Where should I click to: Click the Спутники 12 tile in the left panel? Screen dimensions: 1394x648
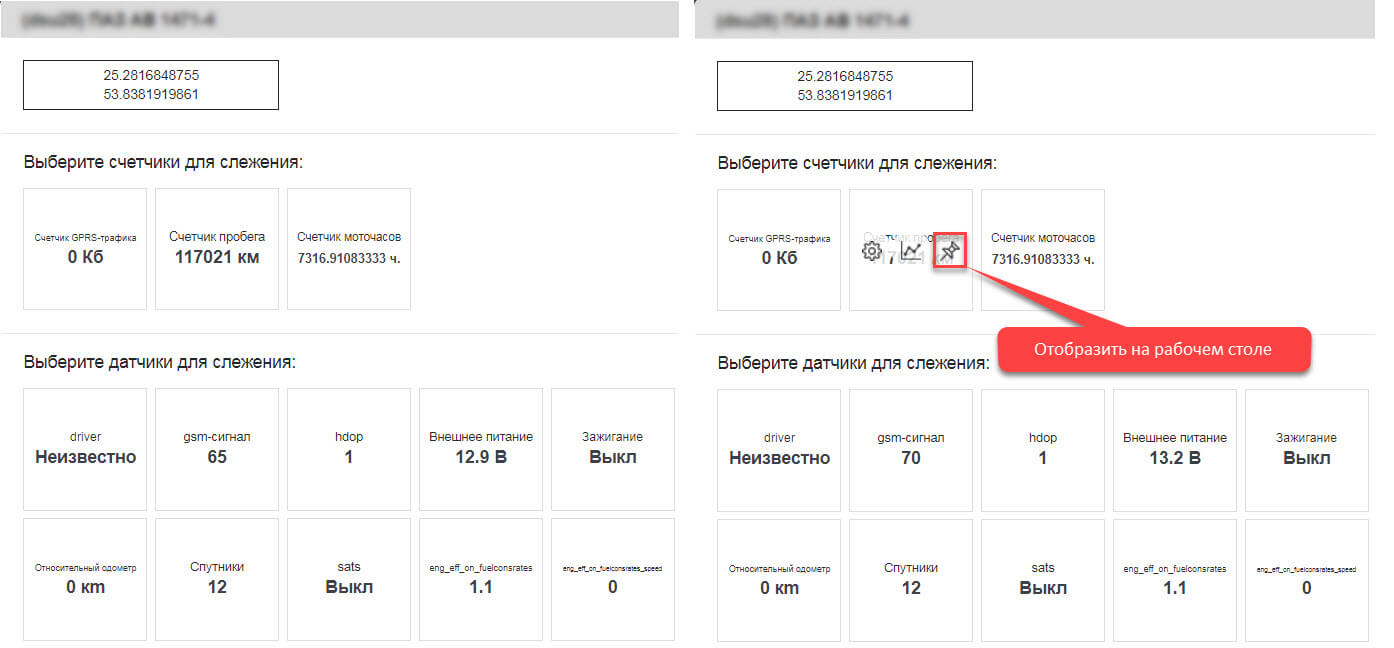(217, 578)
